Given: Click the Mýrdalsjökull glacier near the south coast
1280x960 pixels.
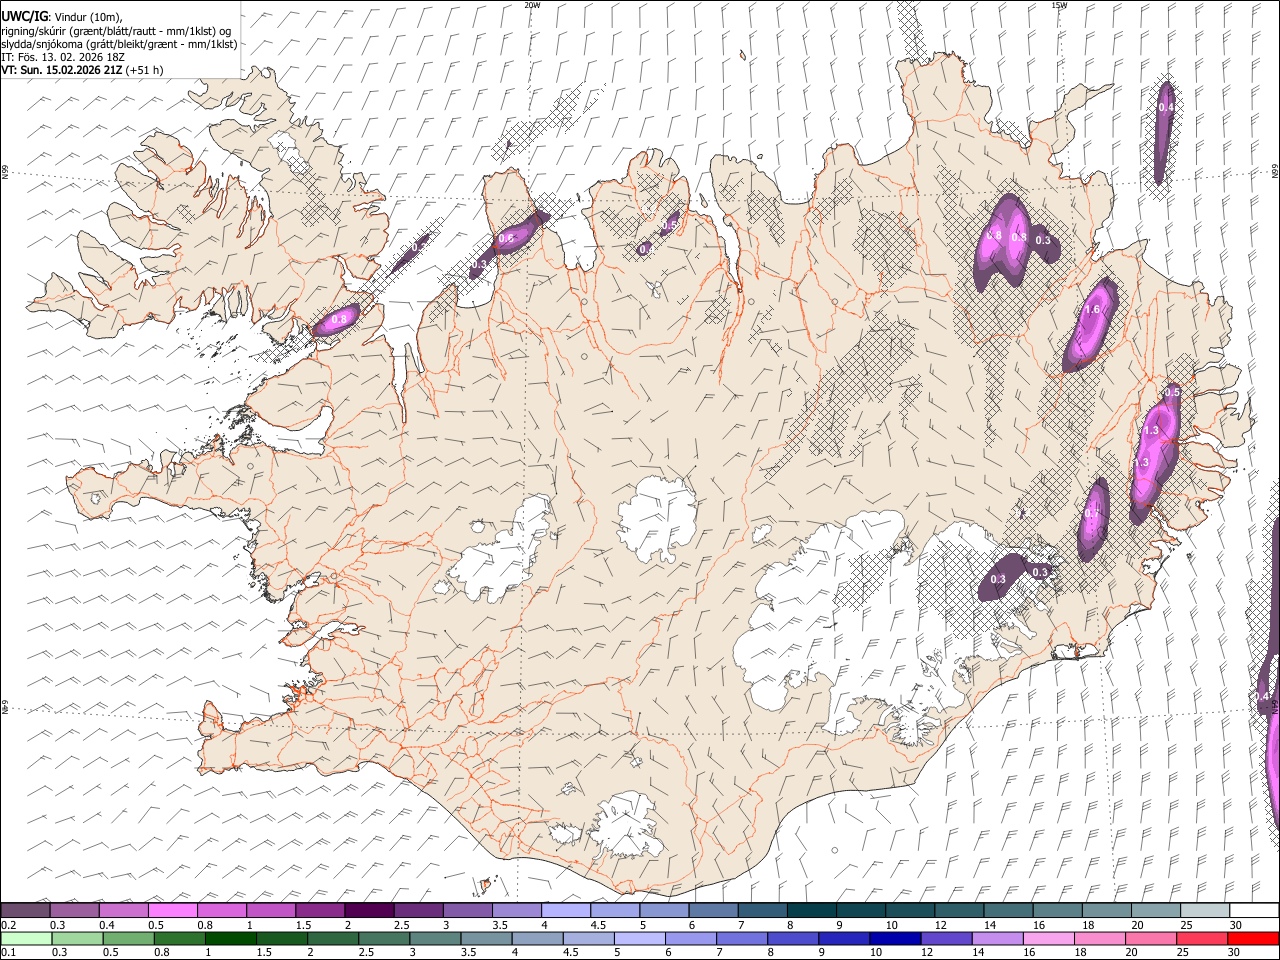Looking at the screenshot, I should (x=628, y=826).
